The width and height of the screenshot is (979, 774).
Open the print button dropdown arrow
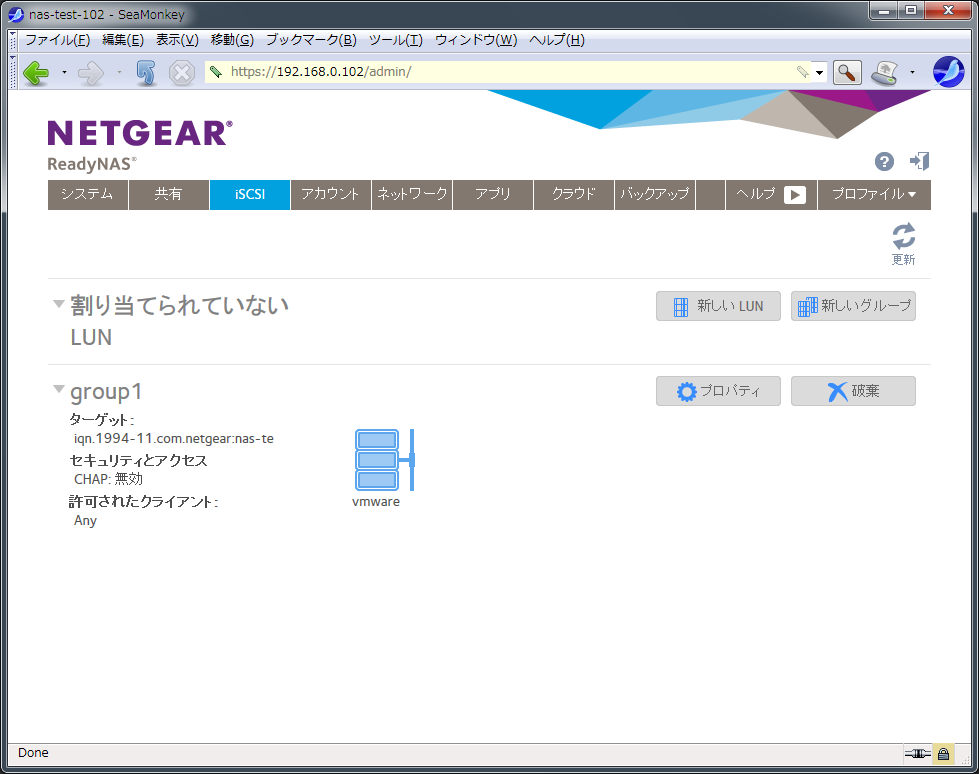(x=912, y=72)
